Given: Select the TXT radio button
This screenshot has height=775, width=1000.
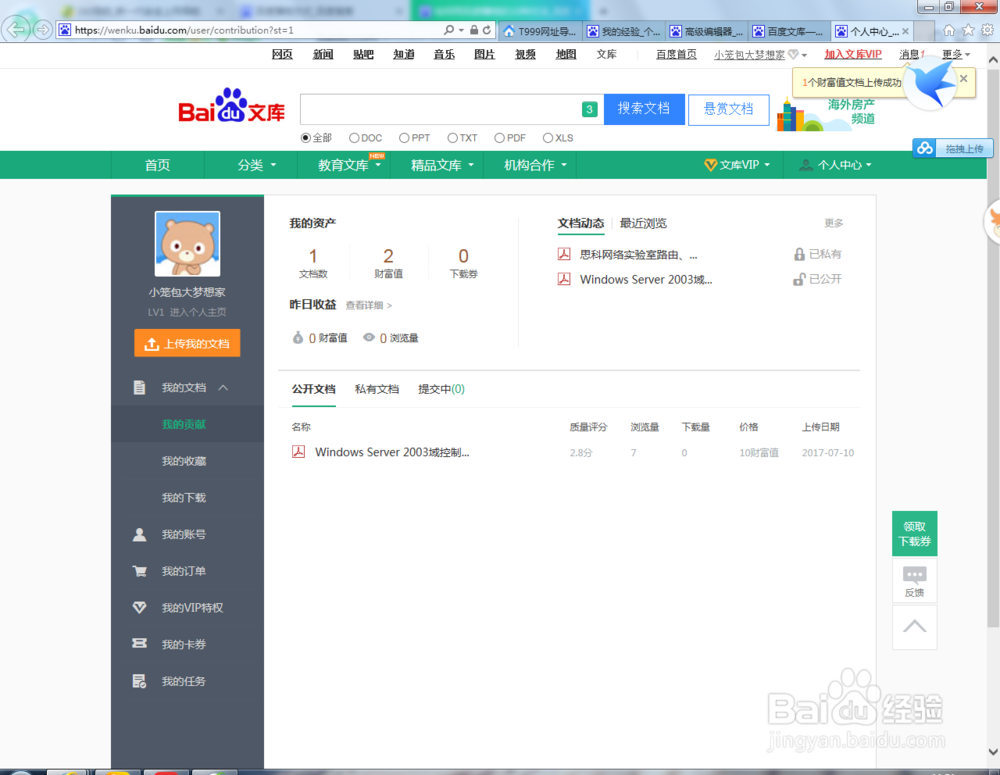Looking at the screenshot, I should pyautogui.click(x=452, y=138).
